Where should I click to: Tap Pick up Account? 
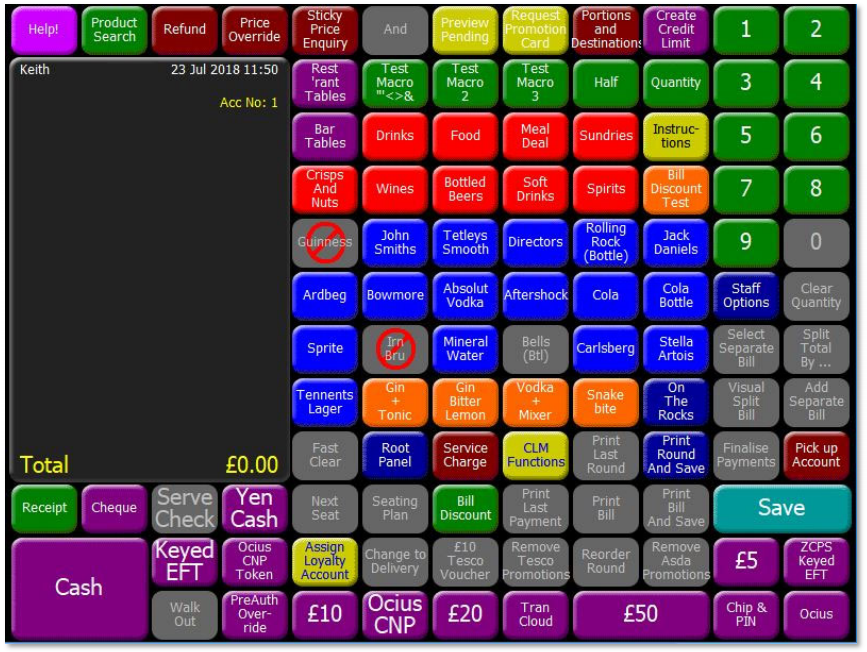[816, 455]
